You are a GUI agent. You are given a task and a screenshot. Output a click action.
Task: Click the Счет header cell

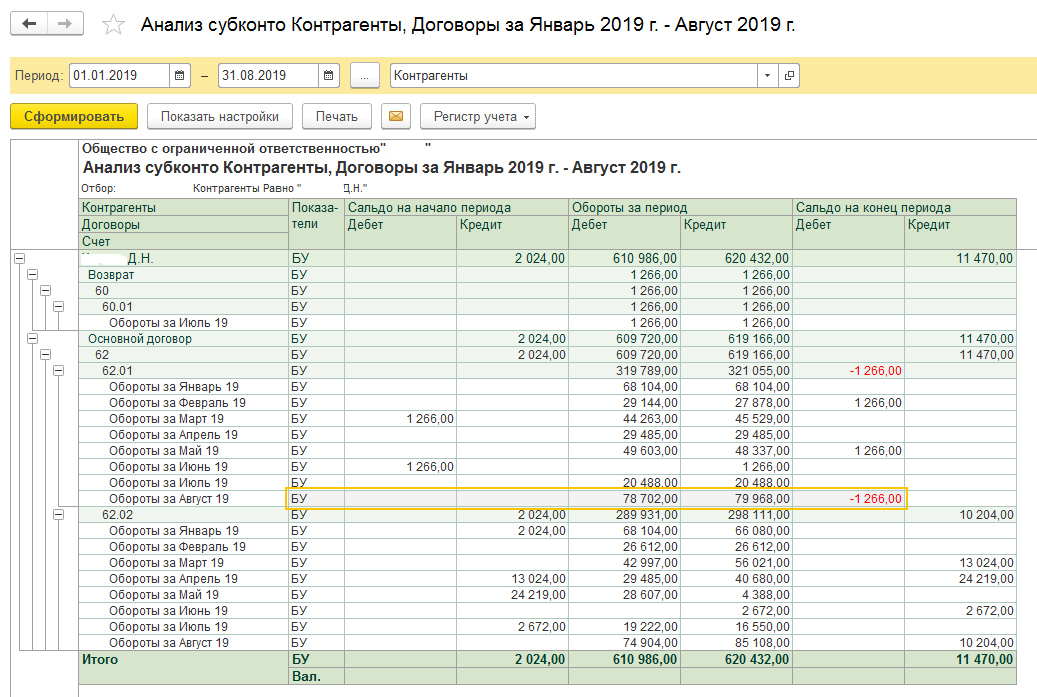184,241
